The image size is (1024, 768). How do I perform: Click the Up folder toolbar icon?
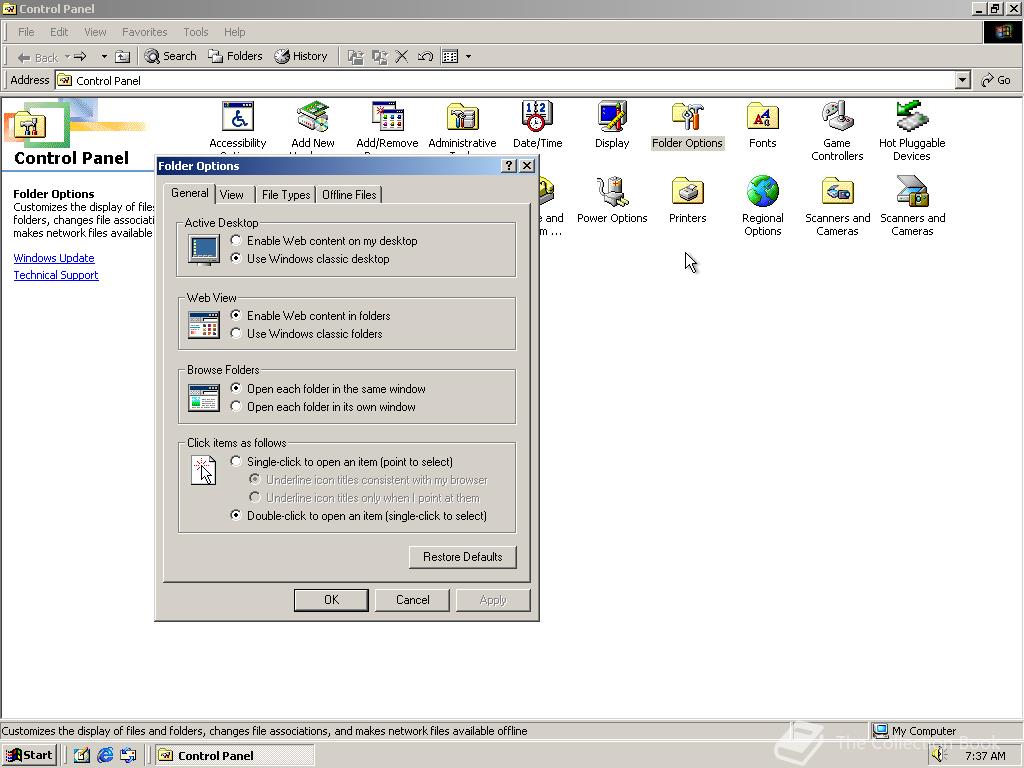pos(122,57)
